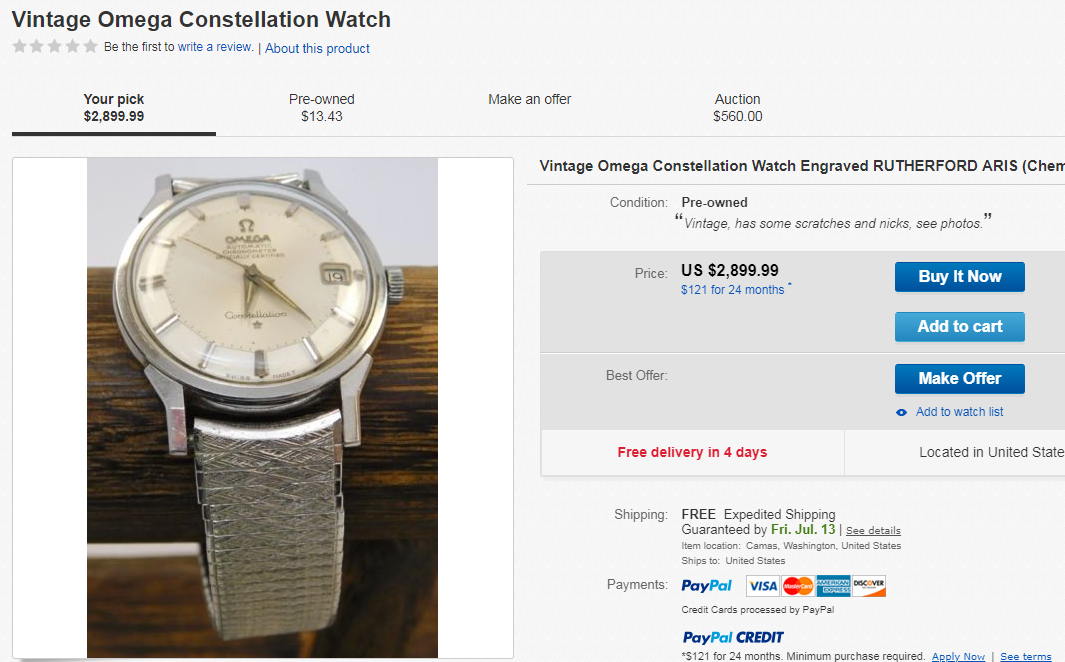Open the Make an offer tab
The height and width of the screenshot is (662, 1065).
click(530, 99)
